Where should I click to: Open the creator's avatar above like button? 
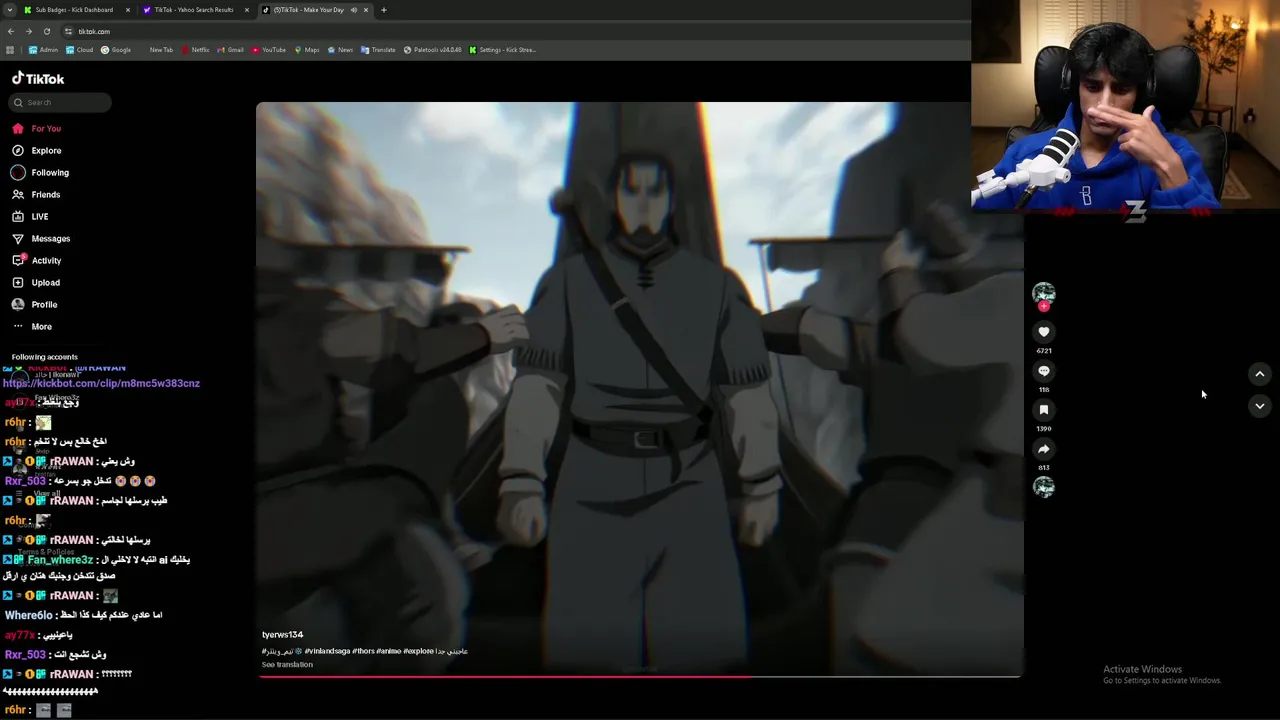(x=1043, y=292)
